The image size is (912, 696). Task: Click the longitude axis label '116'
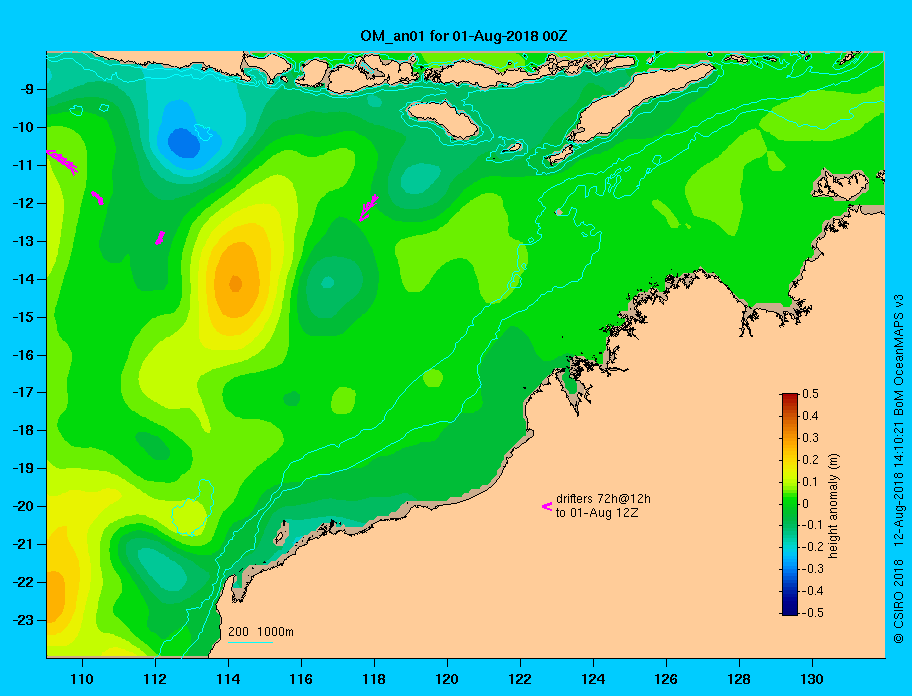[x=301, y=679]
